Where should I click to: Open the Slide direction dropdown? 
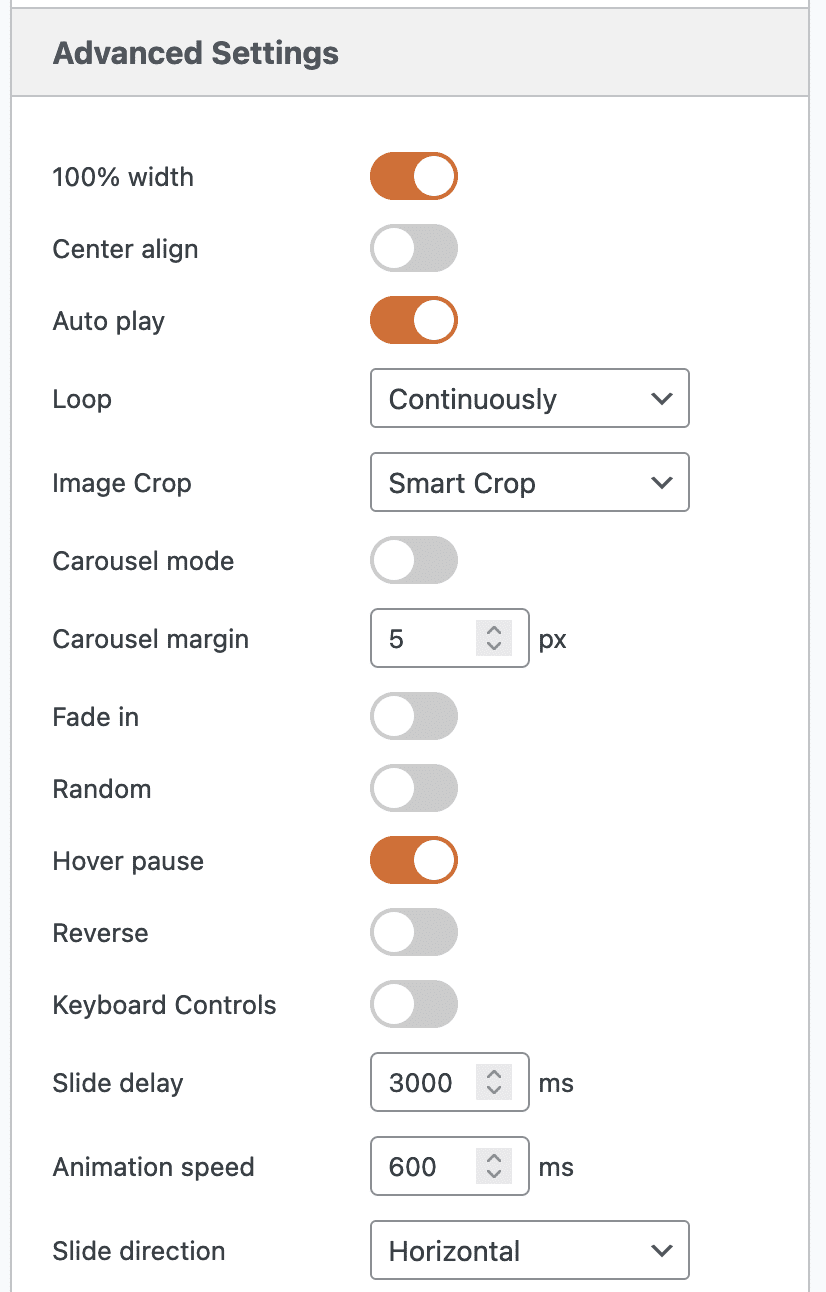point(529,1251)
